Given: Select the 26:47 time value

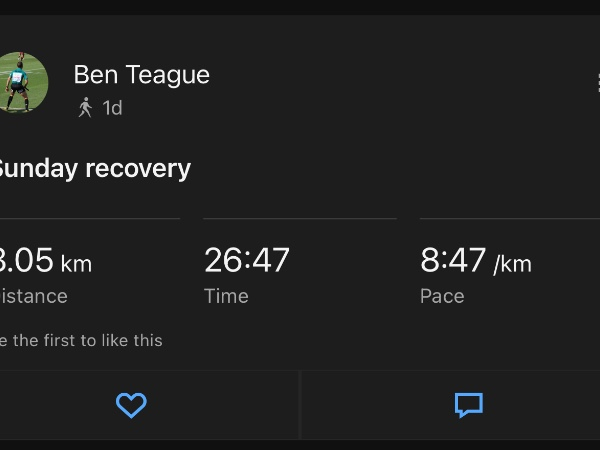Looking at the screenshot, I should [x=247, y=260].
